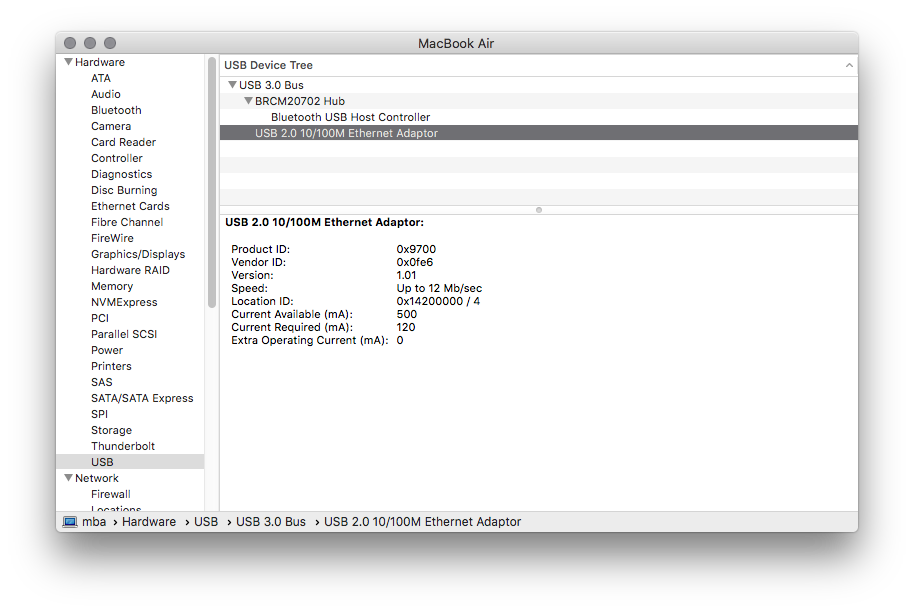Select PCI in the sidebar
The width and height of the screenshot is (914, 612).
(100, 318)
